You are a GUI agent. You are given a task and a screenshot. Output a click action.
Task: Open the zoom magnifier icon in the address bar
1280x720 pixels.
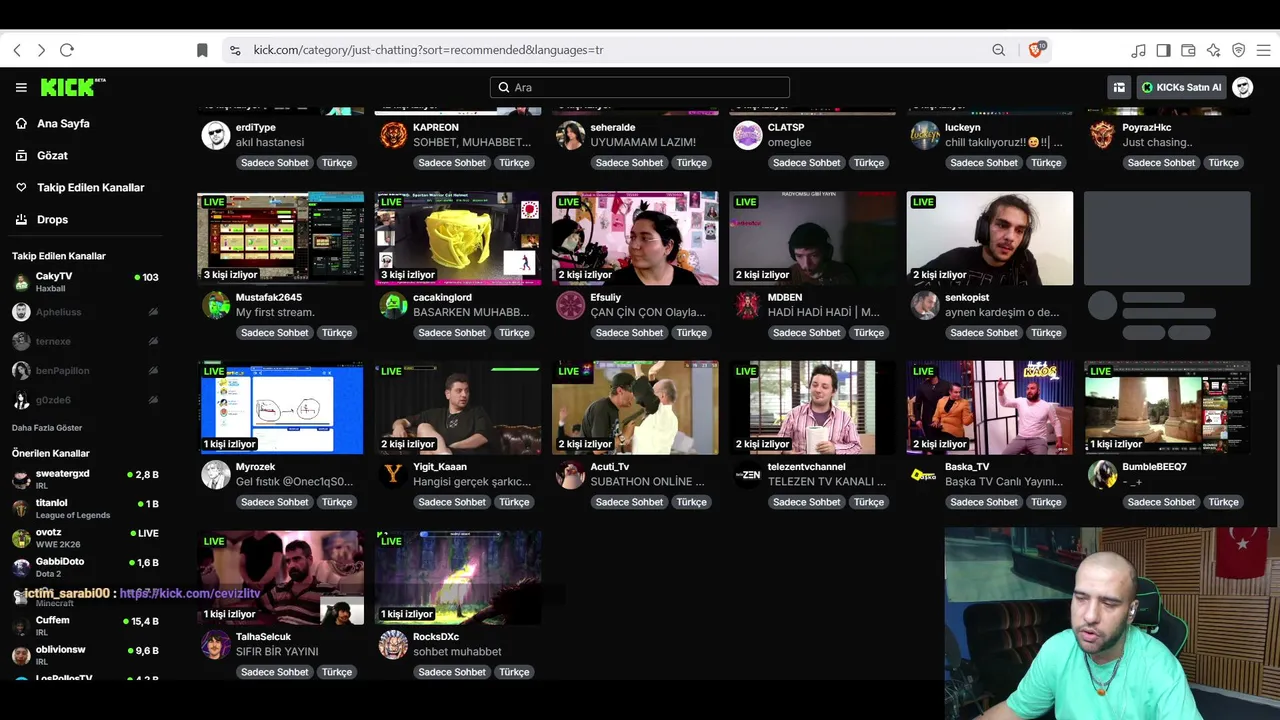[x=998, y=50]
